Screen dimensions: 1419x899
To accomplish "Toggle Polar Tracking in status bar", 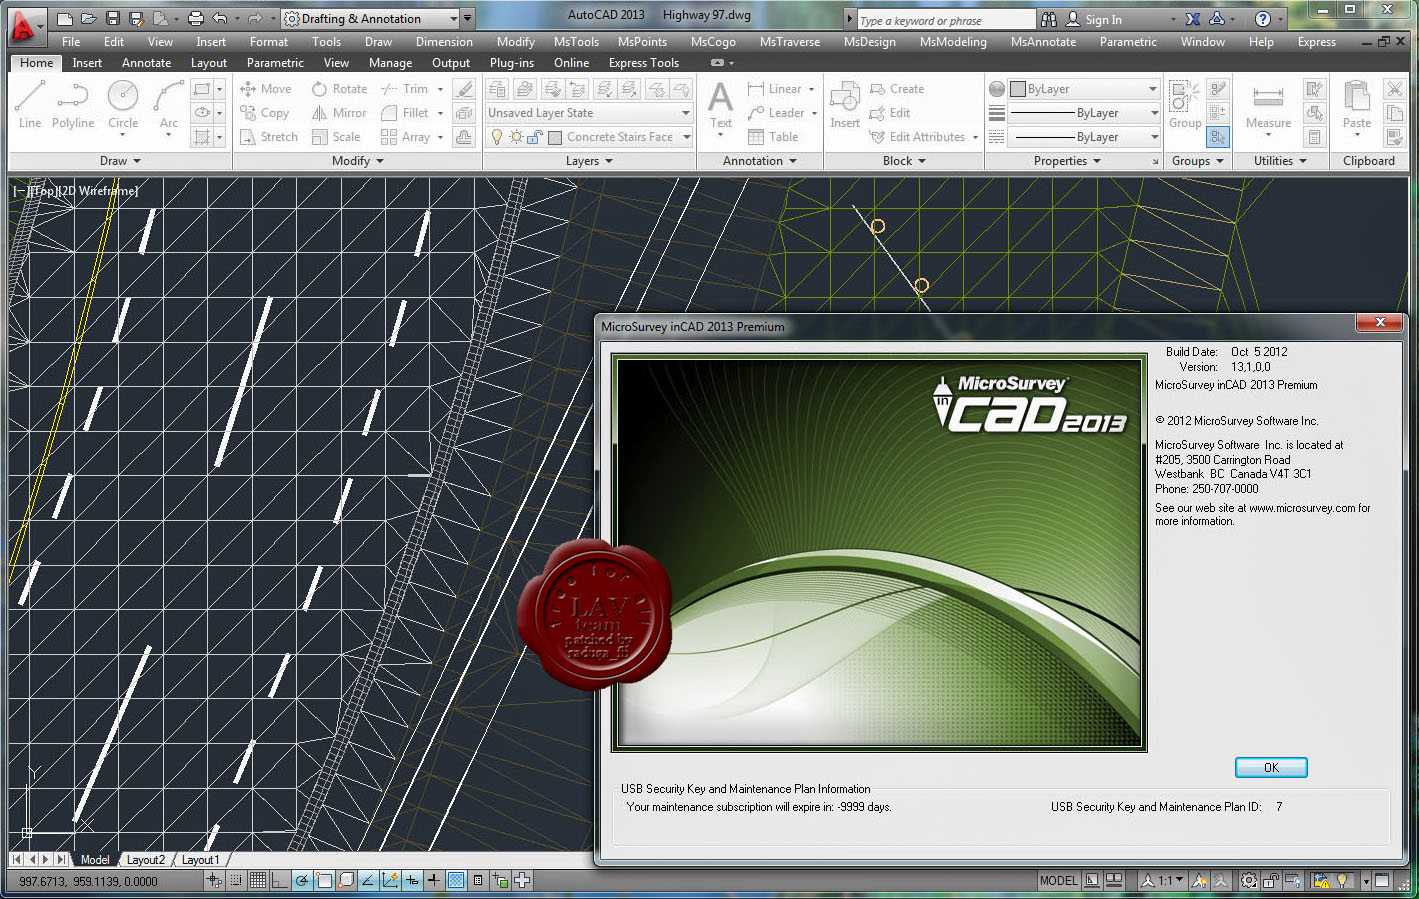I will 302,881.
